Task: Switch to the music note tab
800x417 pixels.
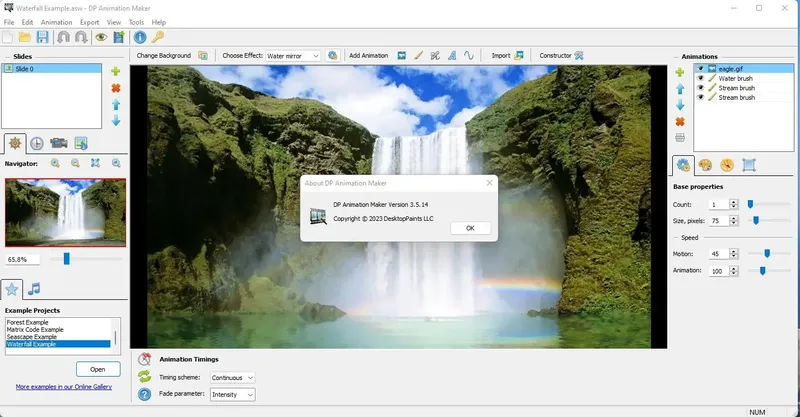Action: click(34, 289)
